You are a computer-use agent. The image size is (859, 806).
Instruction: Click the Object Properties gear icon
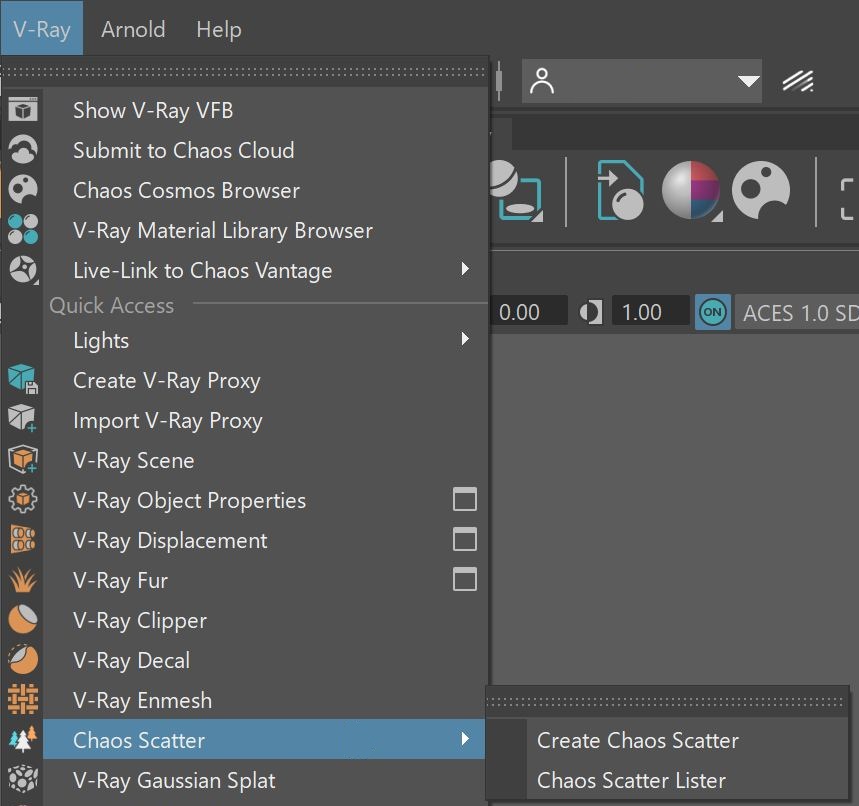(x=22, y=499)
